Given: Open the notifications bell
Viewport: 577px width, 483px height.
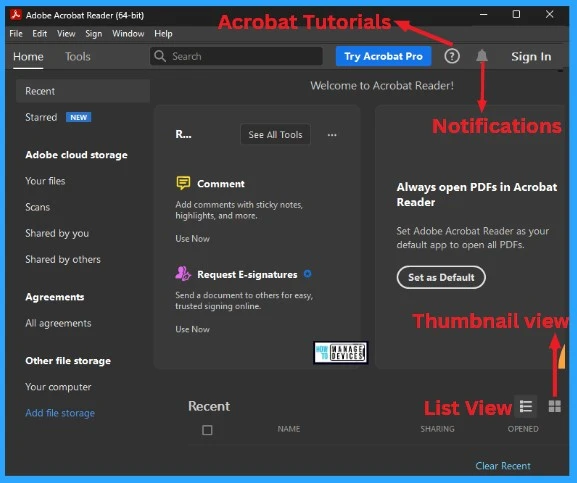Looking at the screenshot, I should coord(482,56).
